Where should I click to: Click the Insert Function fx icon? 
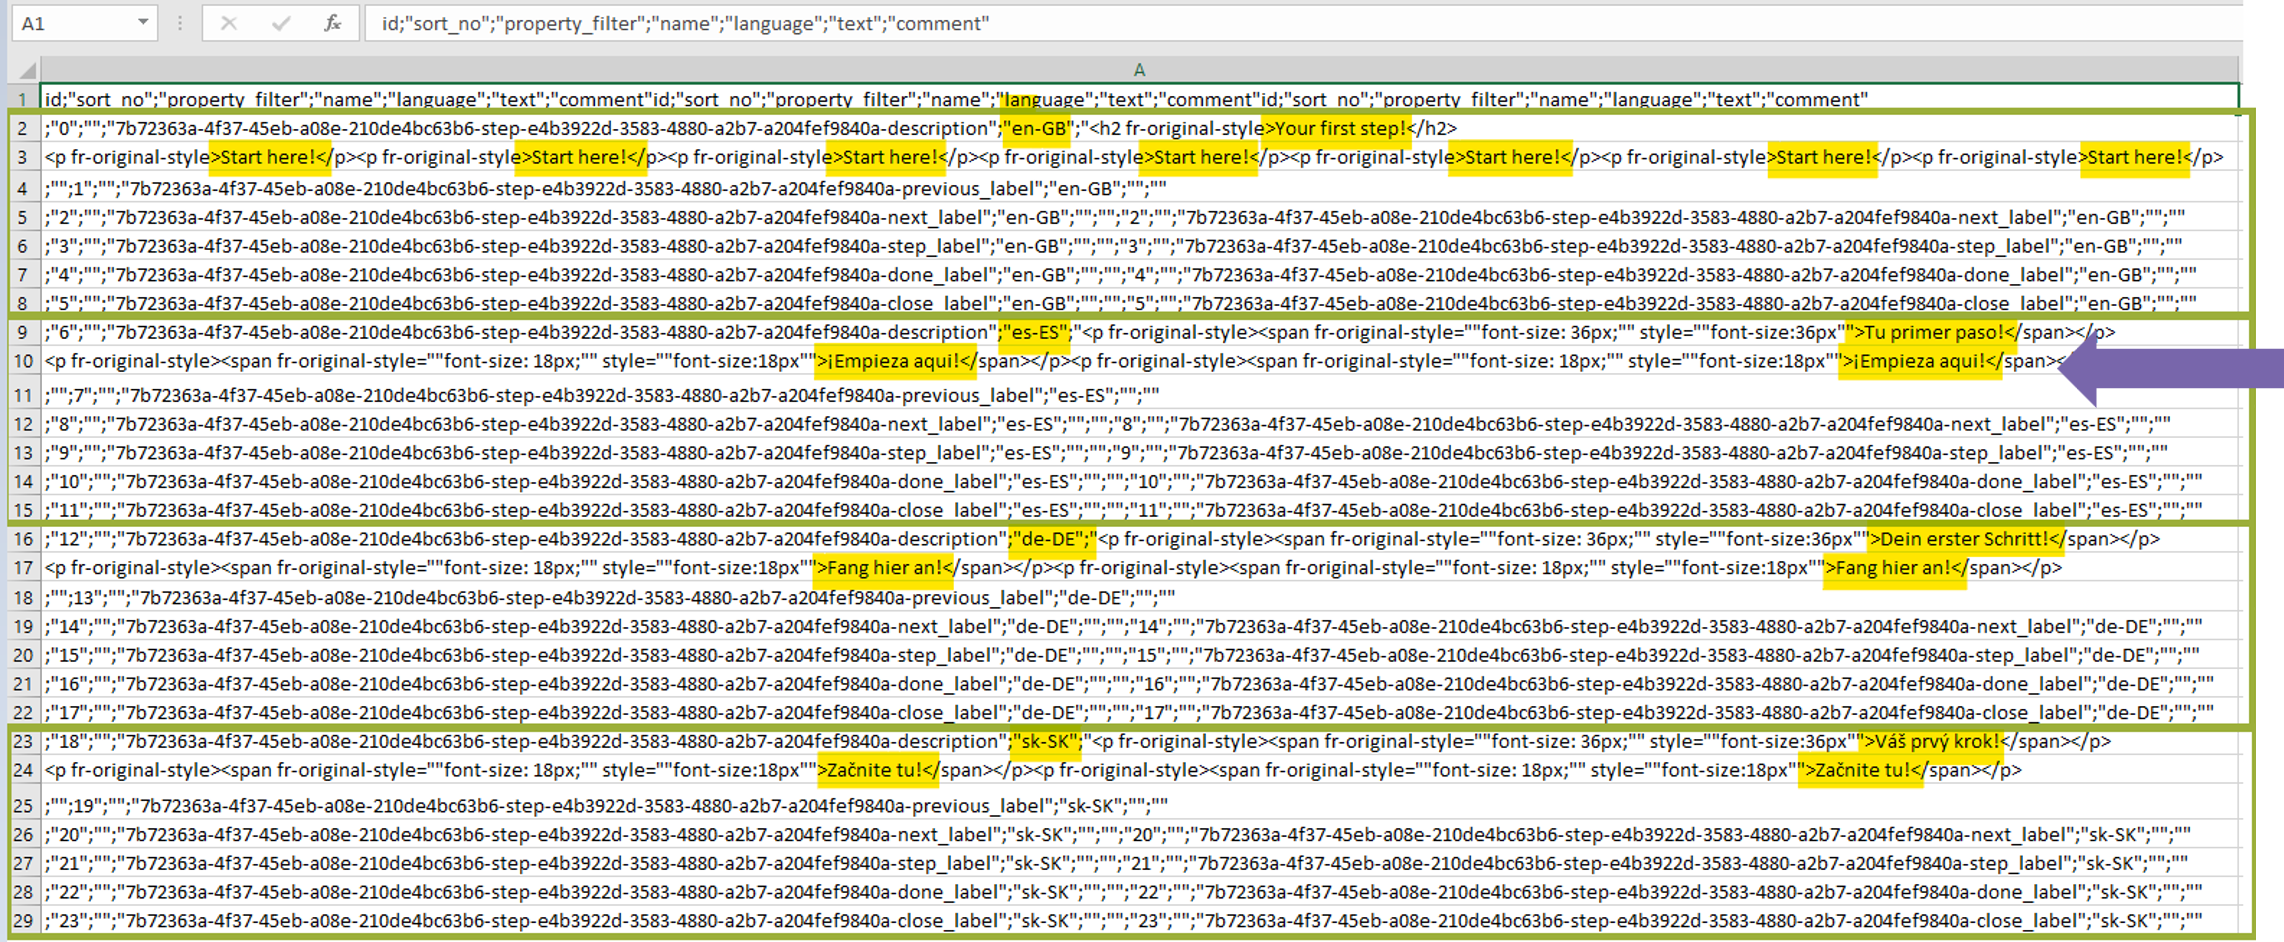(x=332, y=23)
